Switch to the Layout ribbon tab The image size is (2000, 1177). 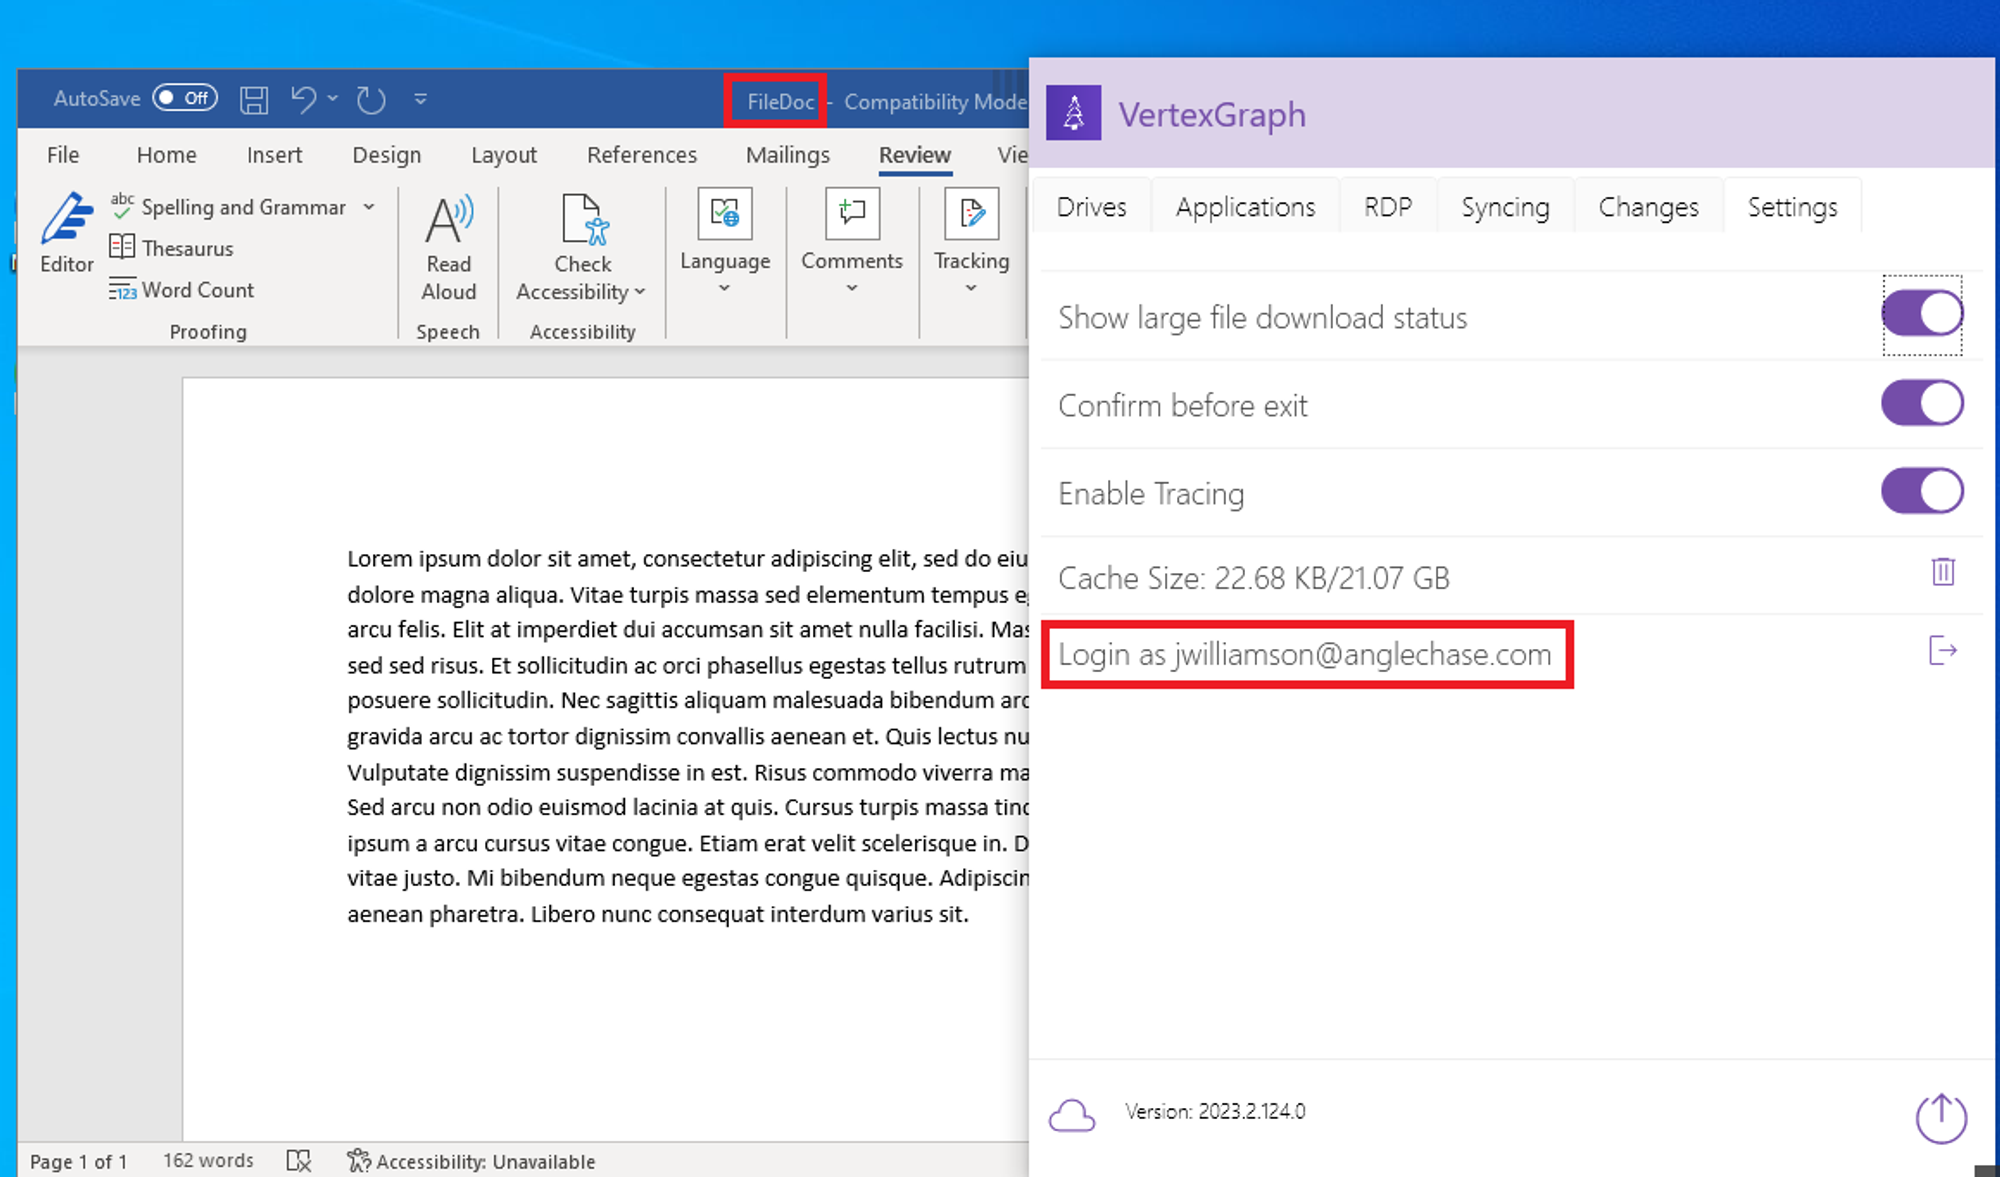pyautogui.click(x=504, y=155)
